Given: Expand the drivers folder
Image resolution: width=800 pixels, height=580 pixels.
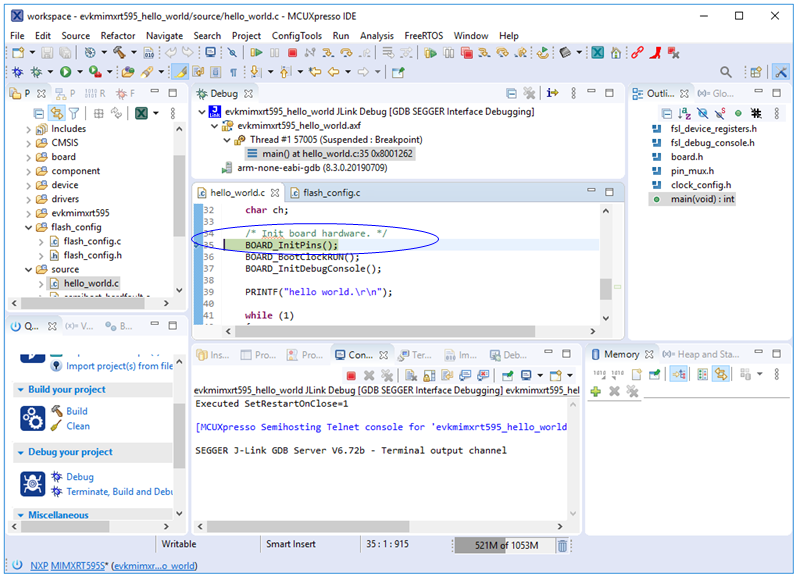Looking at the screenshot, I should click(x=29, y=199).
